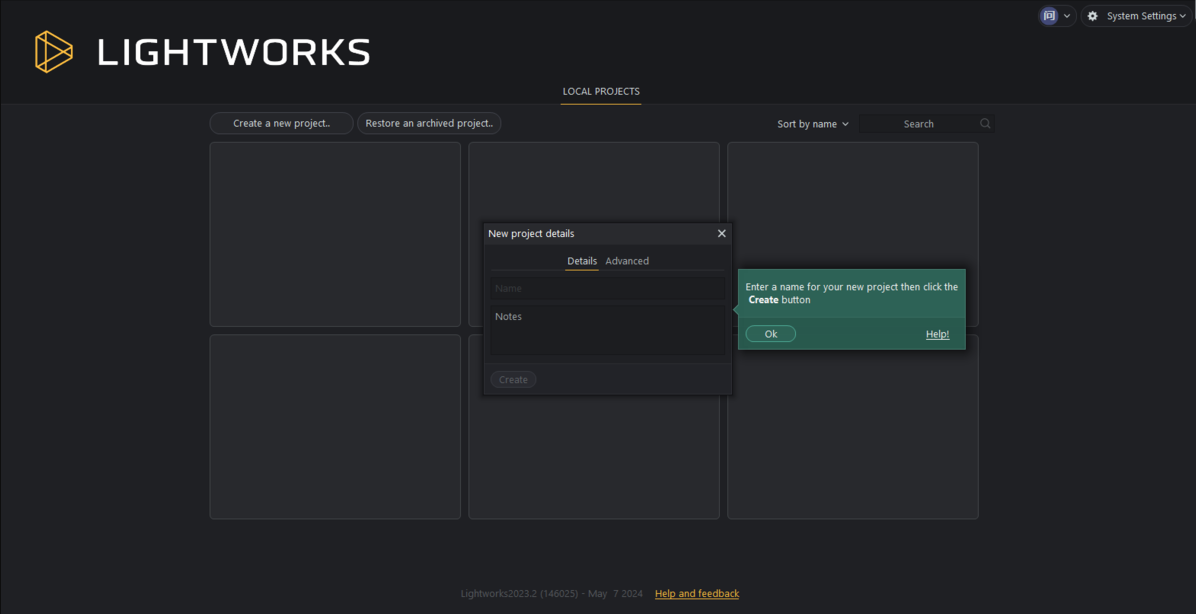This screenshot has height=614, width=1196.
Task: Click the Lightworks2023.2 version text
Action: tap(552, 593)
